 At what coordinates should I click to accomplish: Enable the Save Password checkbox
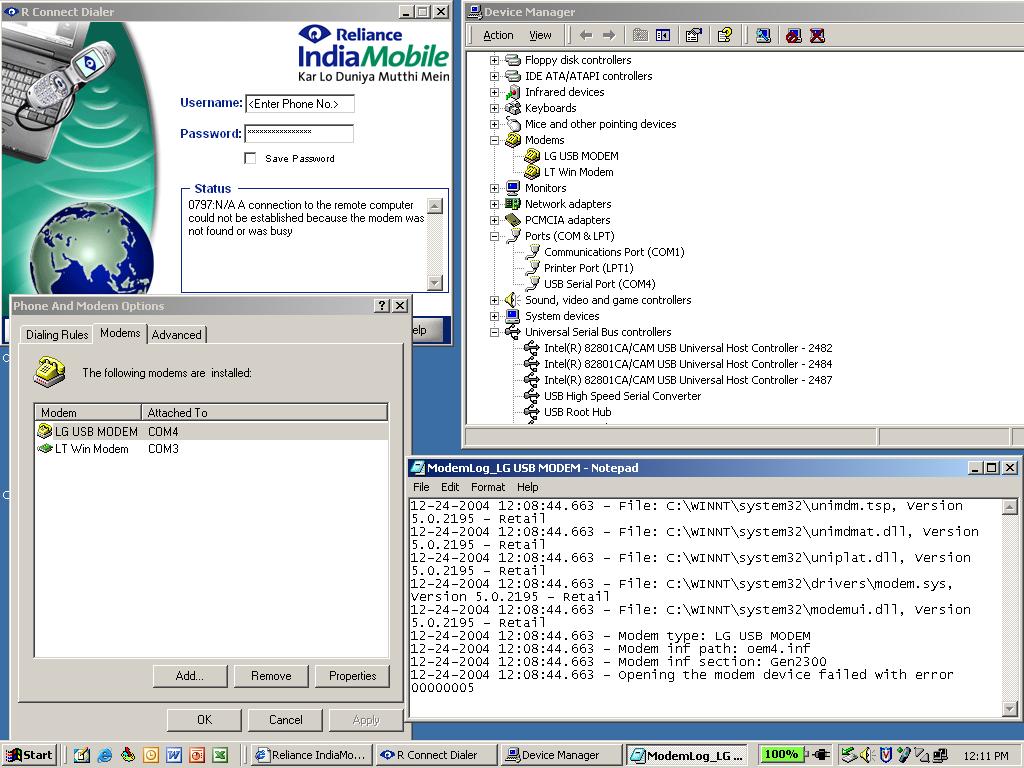click(250, 158)
